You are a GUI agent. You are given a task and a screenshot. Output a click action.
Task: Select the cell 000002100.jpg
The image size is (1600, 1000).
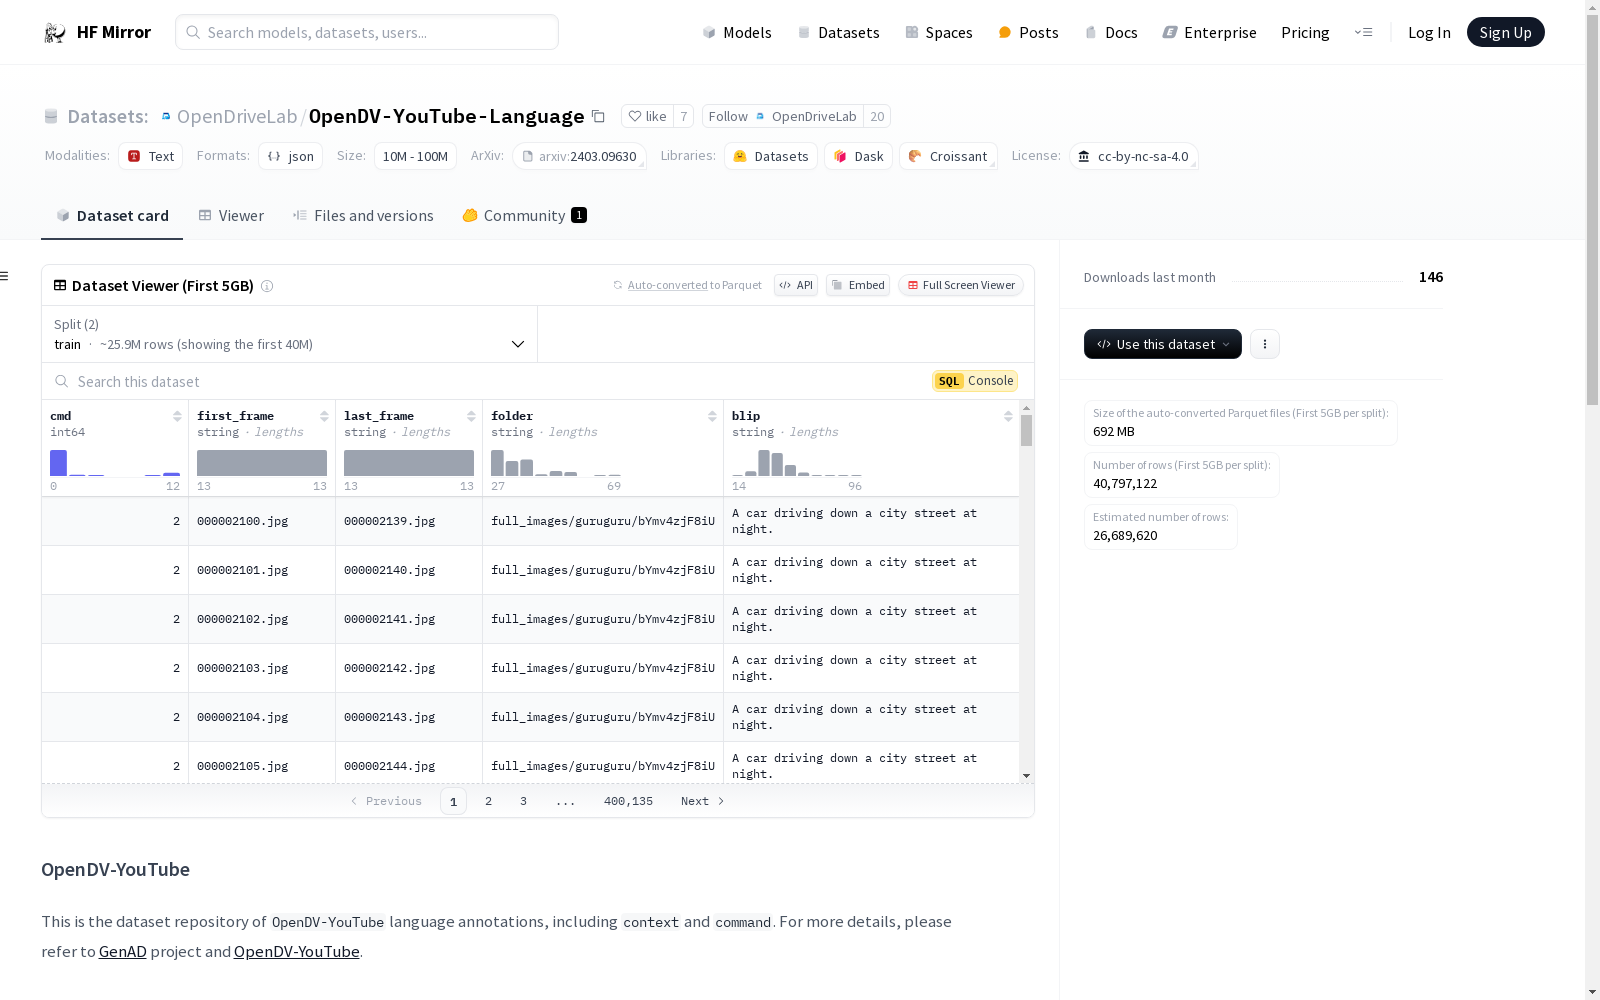tap(262, 521)
